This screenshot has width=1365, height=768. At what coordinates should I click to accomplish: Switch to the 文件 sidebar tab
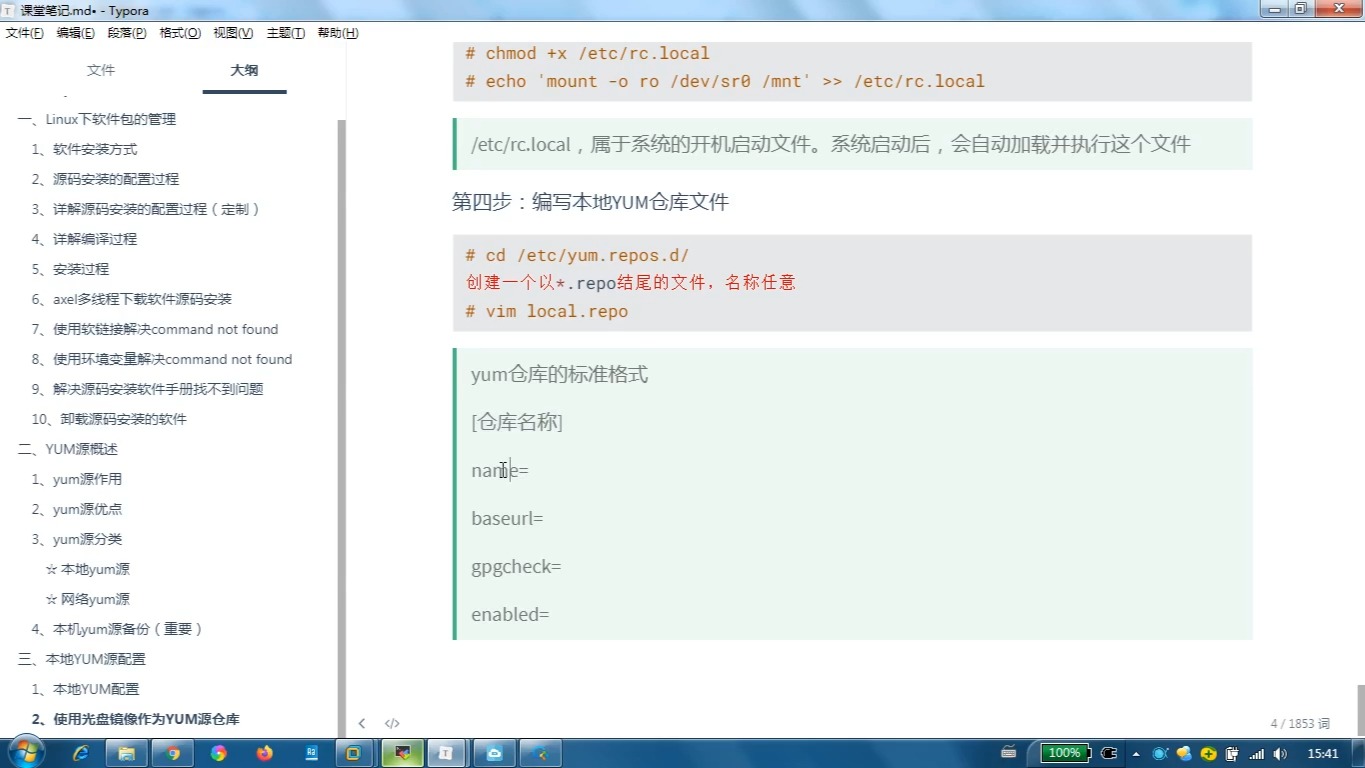101,70
